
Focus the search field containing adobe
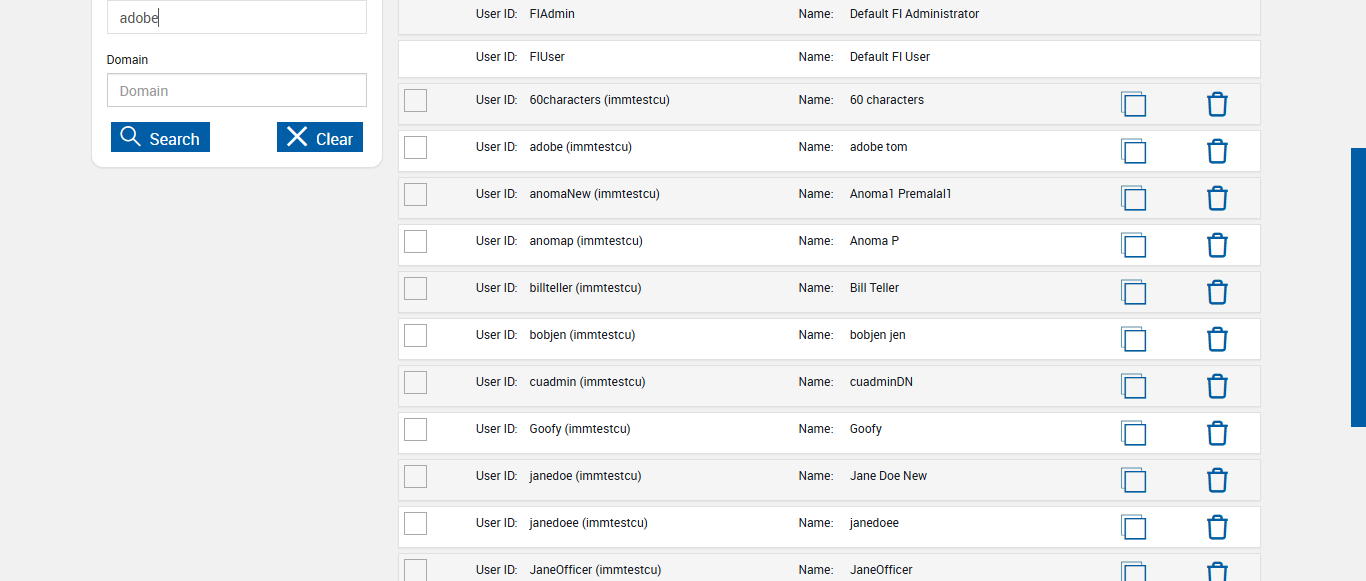pos(237,18)
